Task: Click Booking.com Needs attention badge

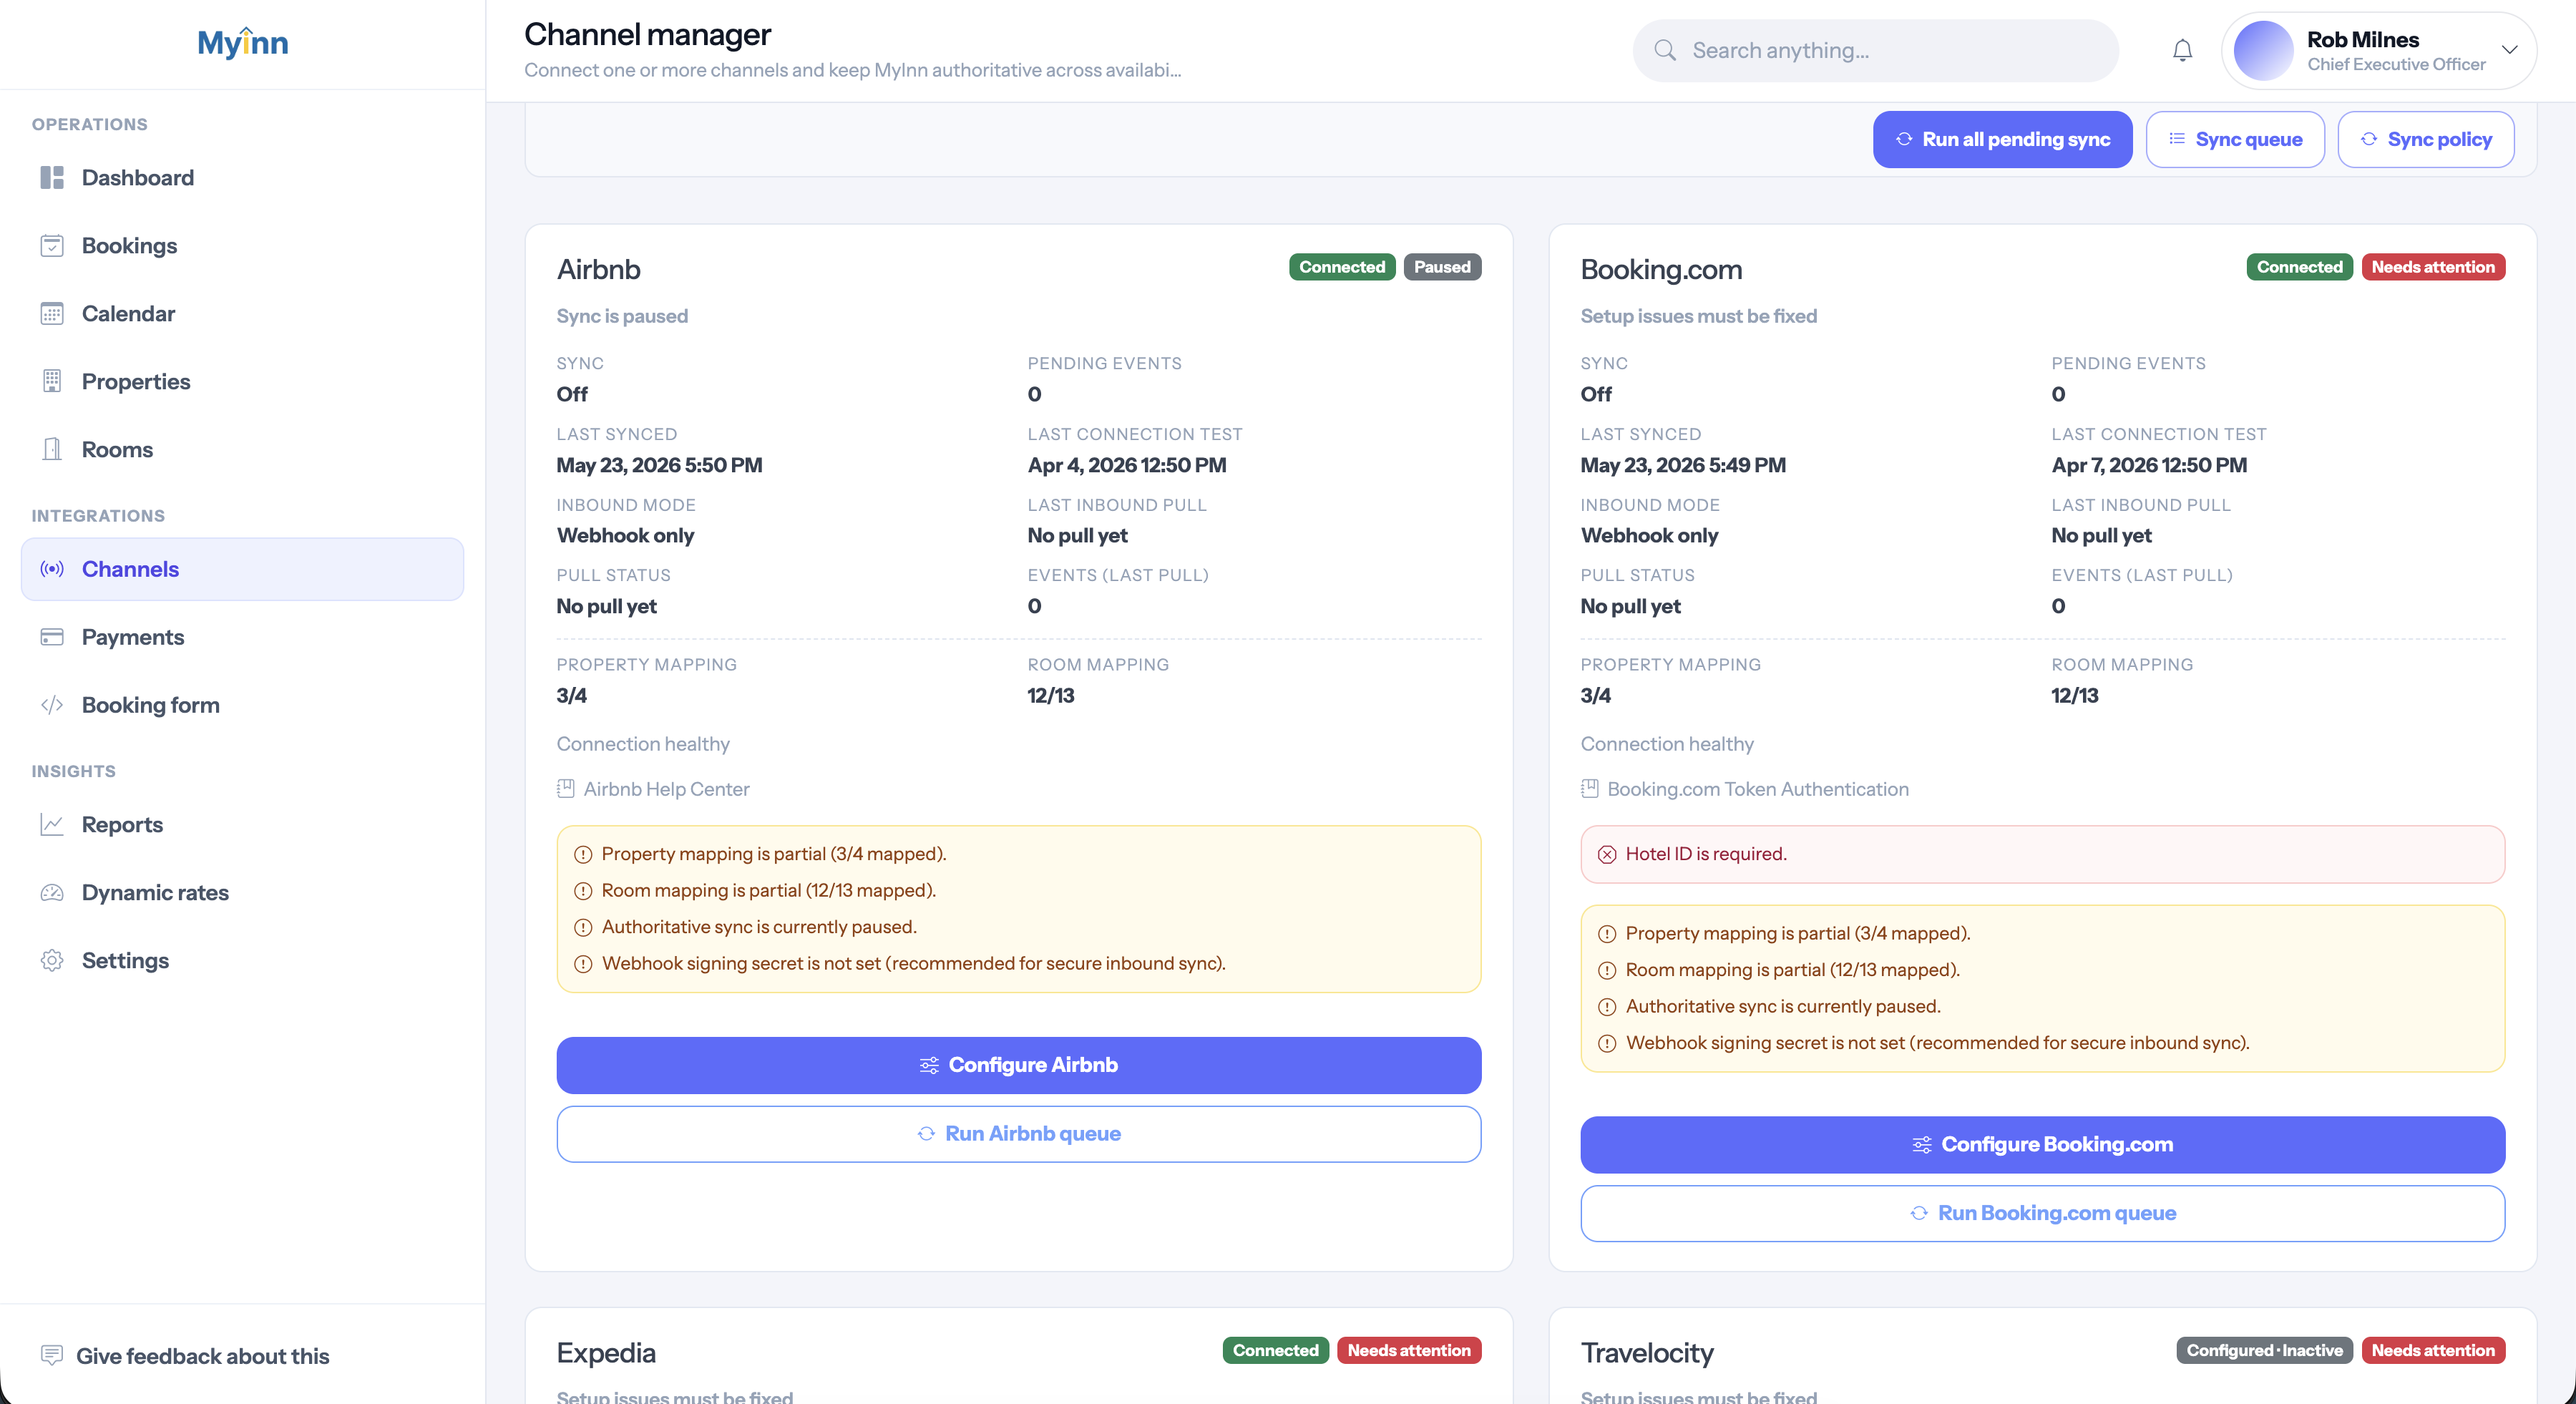Action: click(2433, 267)
